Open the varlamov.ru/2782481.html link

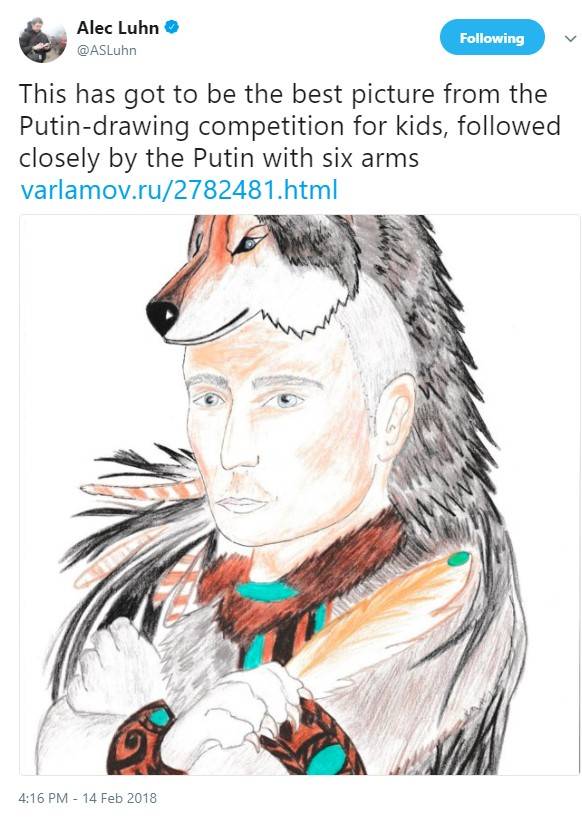179,189
